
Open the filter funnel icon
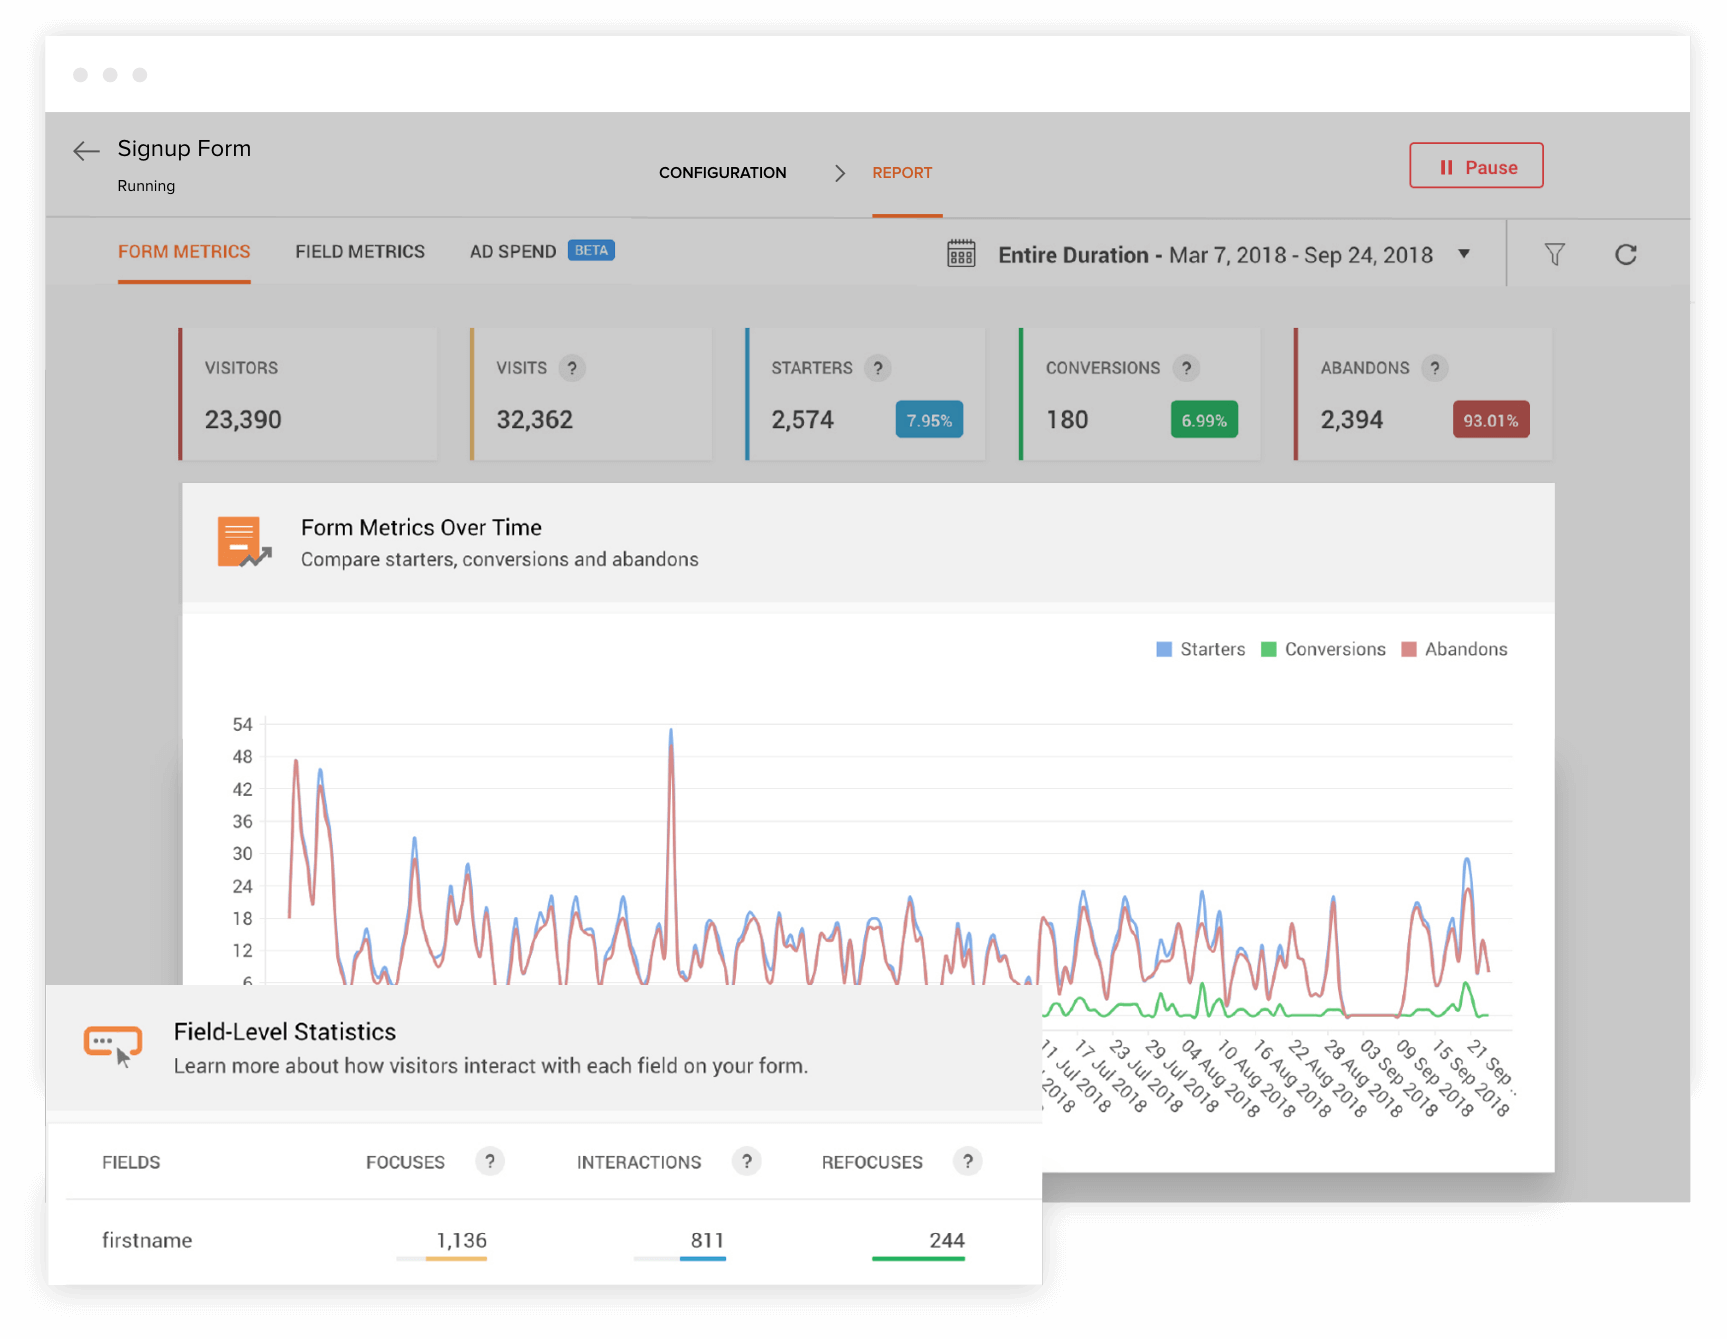(x=1554, y=255)
